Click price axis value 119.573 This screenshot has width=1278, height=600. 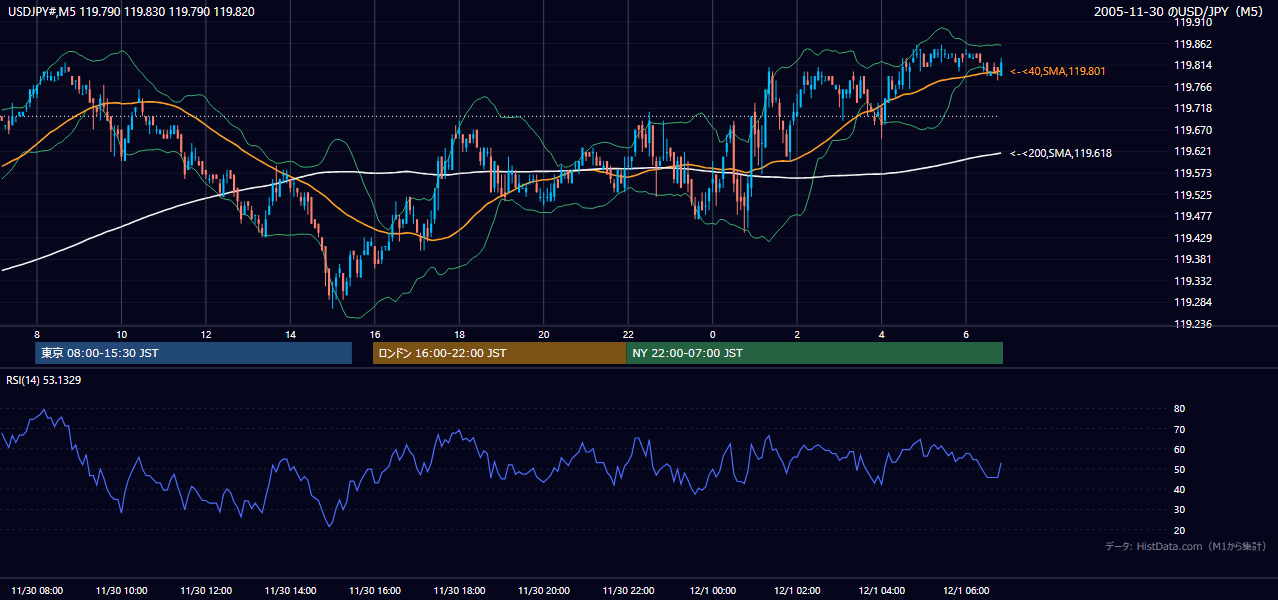click(x=1192, y=173)
